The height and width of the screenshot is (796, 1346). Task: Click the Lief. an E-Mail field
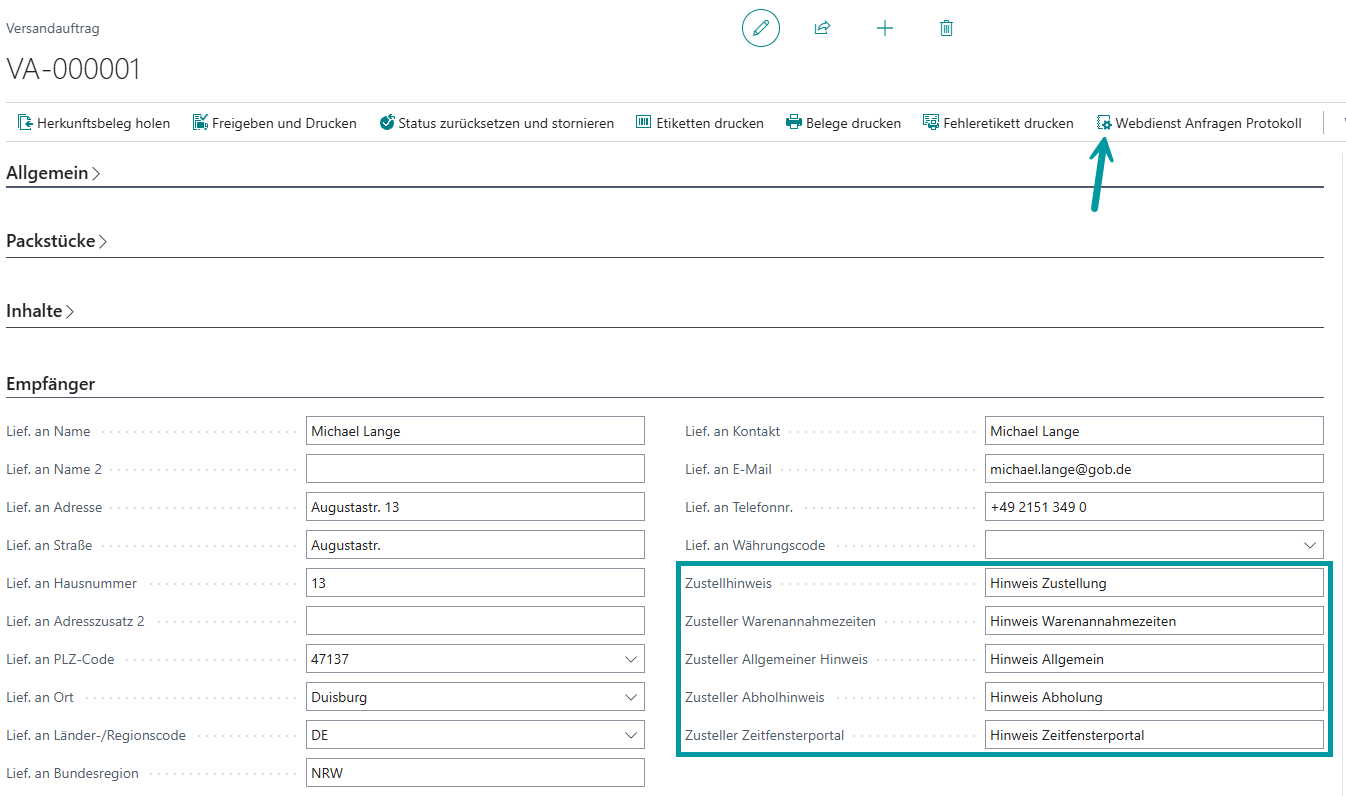(x=1153, y=469)
